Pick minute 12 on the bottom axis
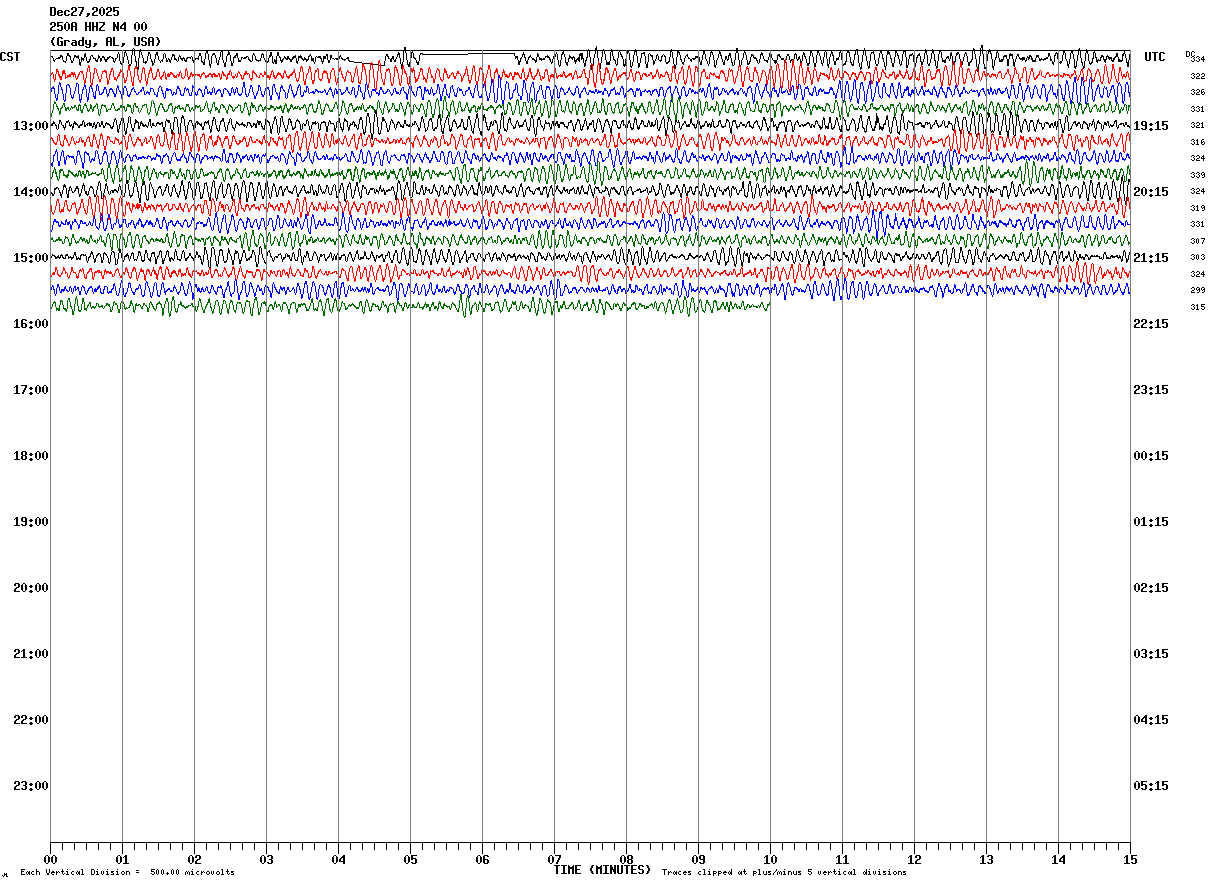The height and width of the screenshot is (886, 1210). click(x=914, y=860)
